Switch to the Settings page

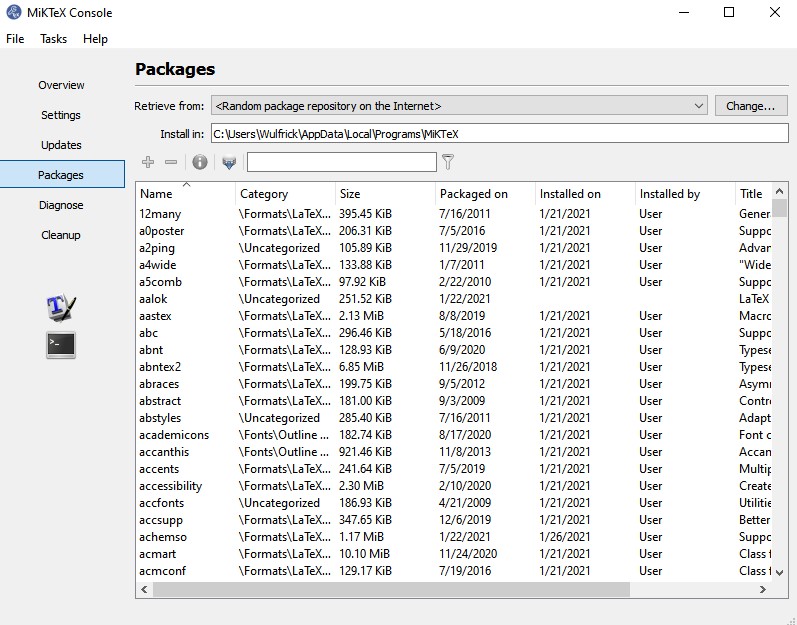61,115
